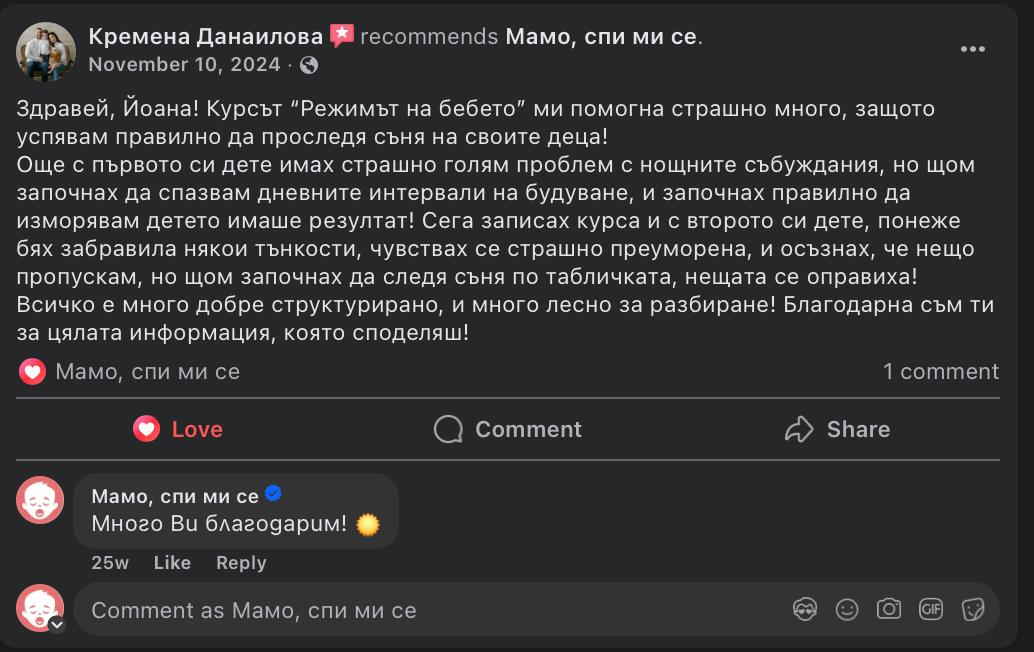Click the globe public audience icon
The height and width of the screenshot is (652, 1034).
click(309, 65)
